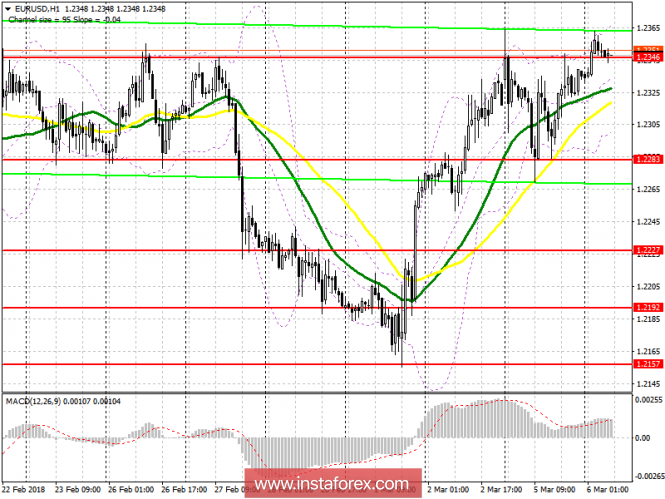The width and height of the screenshot is (665, 499).
Task: Click the 1.2245 price scale value
Action: (x=648, y=222)
